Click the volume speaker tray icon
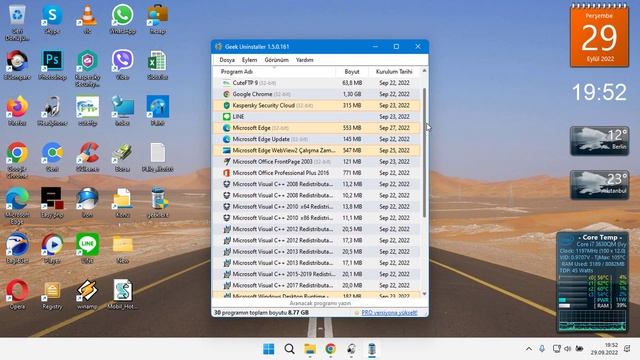This screenshot has width=640, height=360. point(567,349)
